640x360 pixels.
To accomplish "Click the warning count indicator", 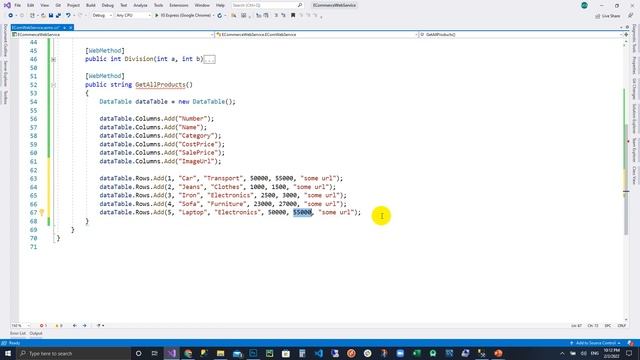I will (x=59, y=326).
